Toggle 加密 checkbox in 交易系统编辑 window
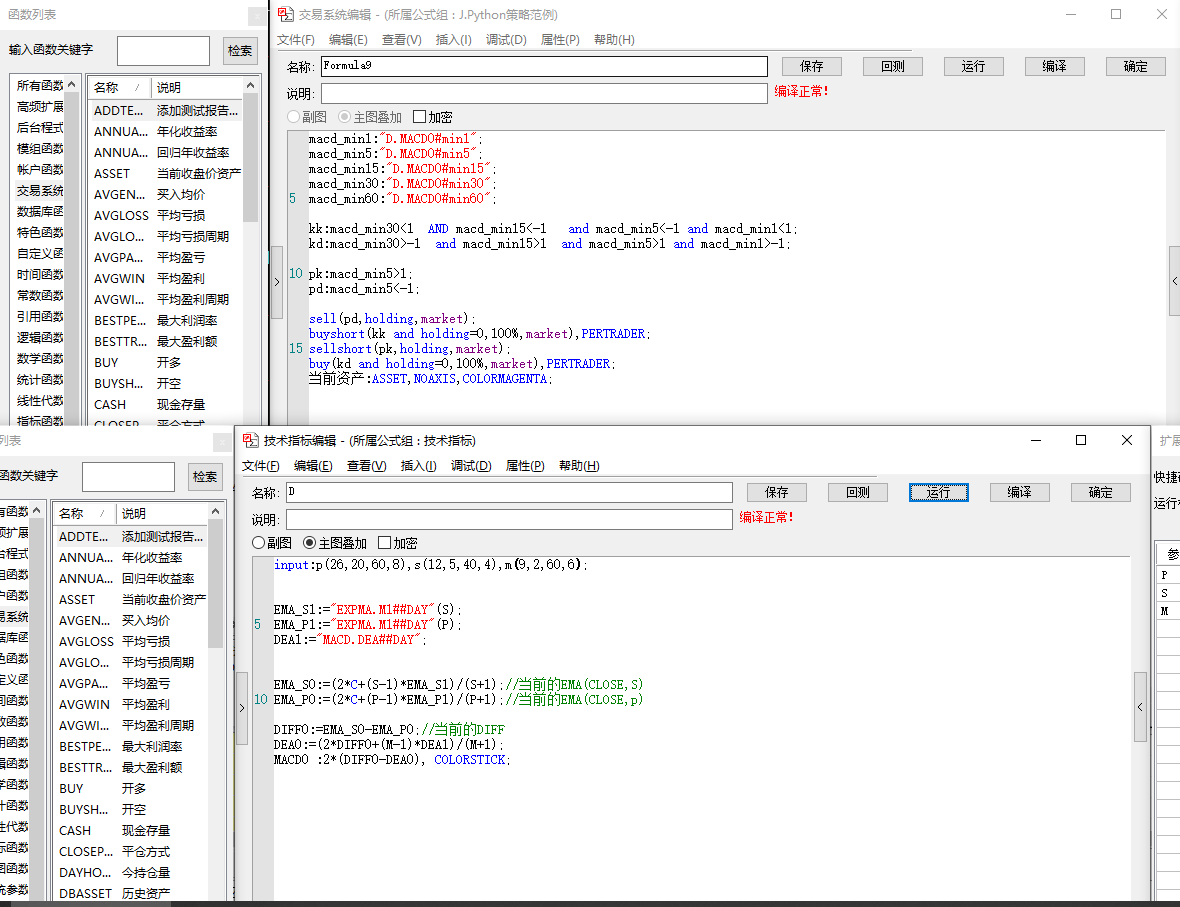 point(420,117)
